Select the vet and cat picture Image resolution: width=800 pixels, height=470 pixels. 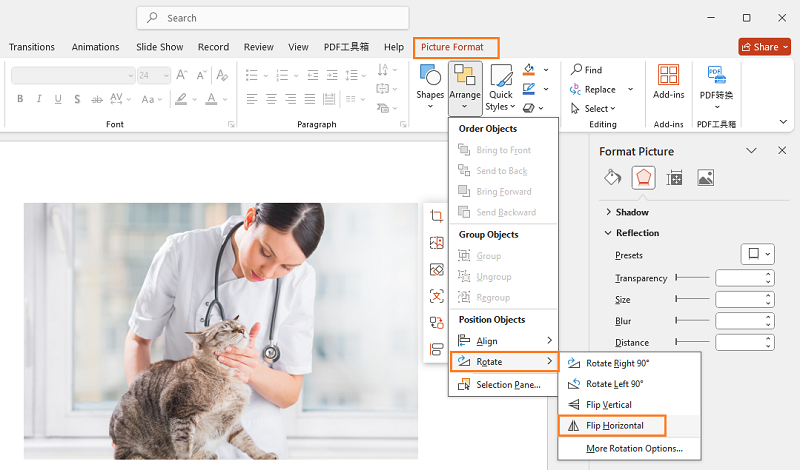[220, 331]
